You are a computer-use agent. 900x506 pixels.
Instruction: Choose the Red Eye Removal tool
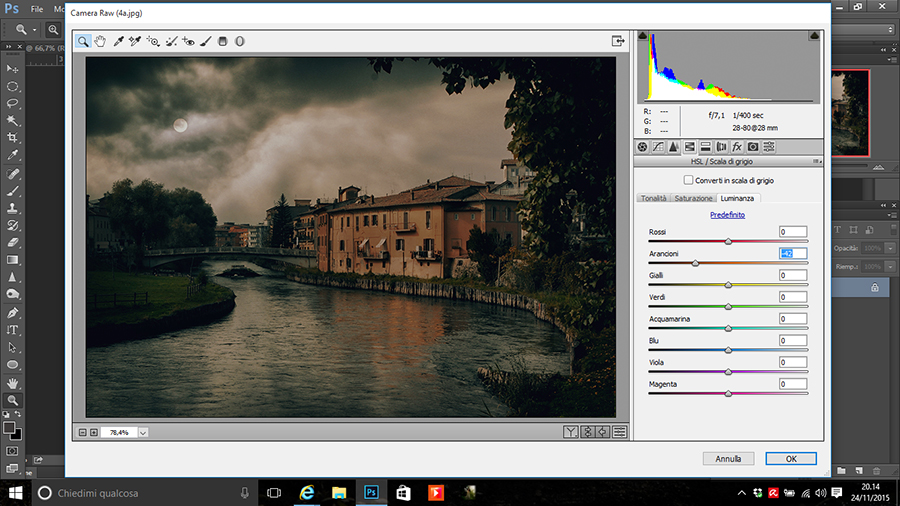(x=188, y=41)
